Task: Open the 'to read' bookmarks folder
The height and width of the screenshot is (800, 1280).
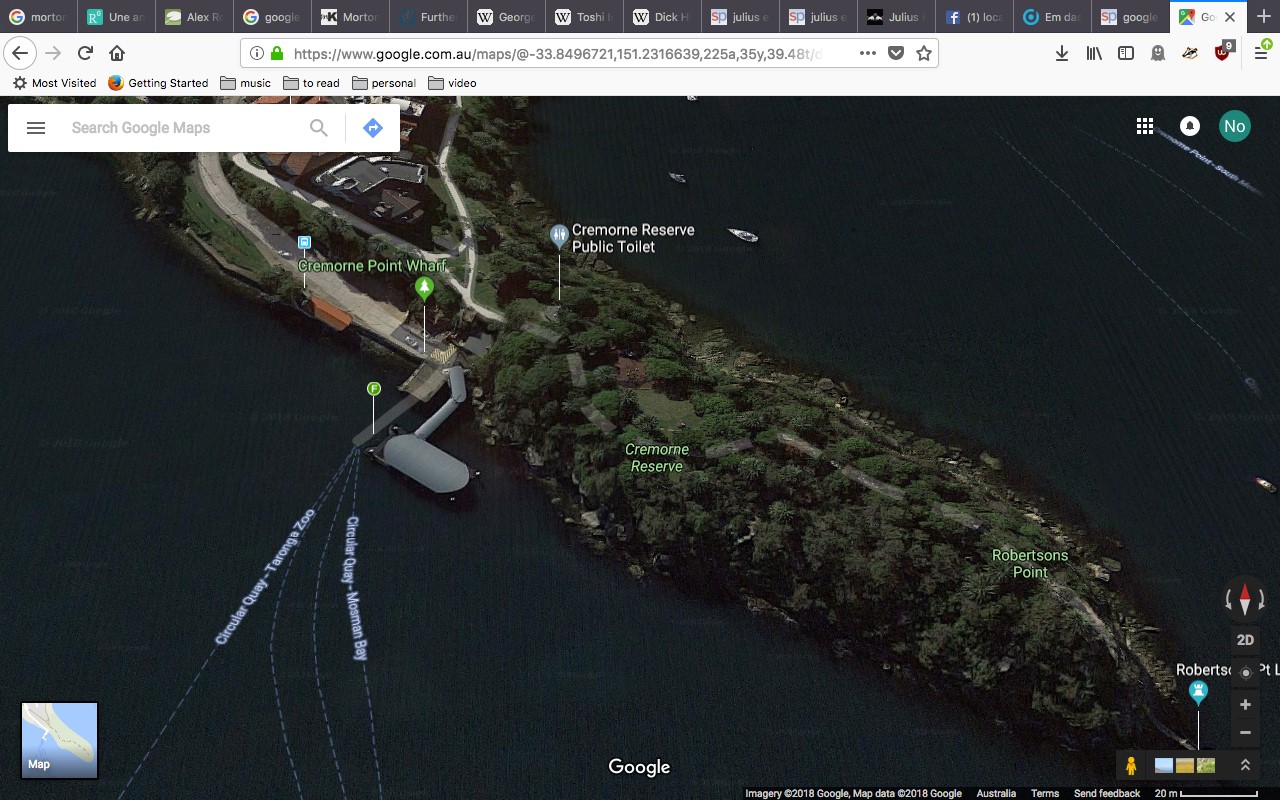Action: pos(311,83)
